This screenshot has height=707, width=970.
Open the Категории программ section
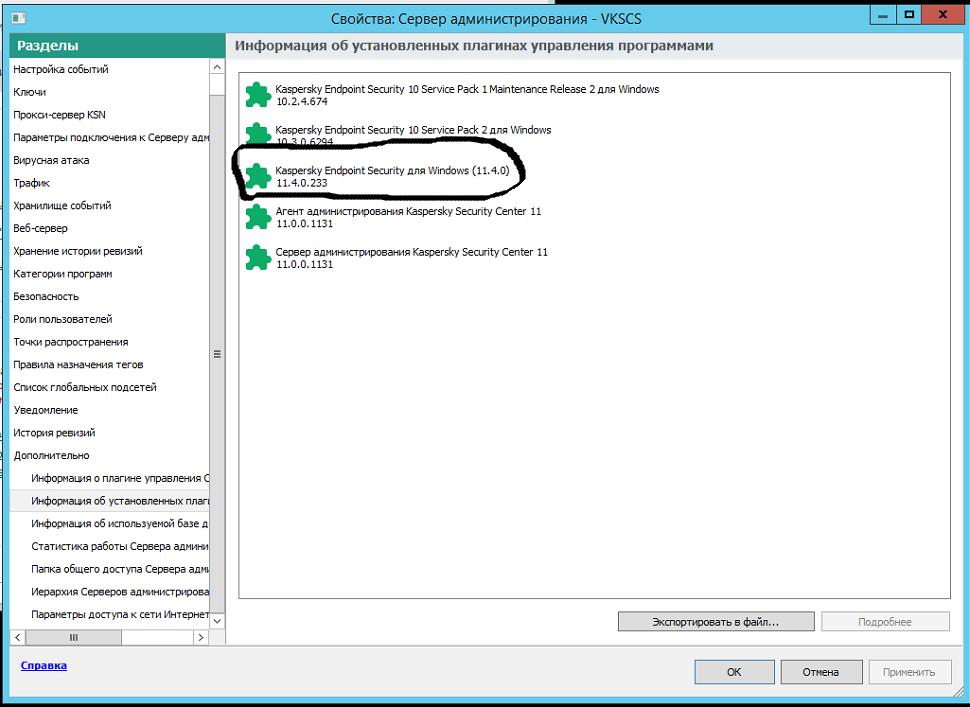[62, 274]
